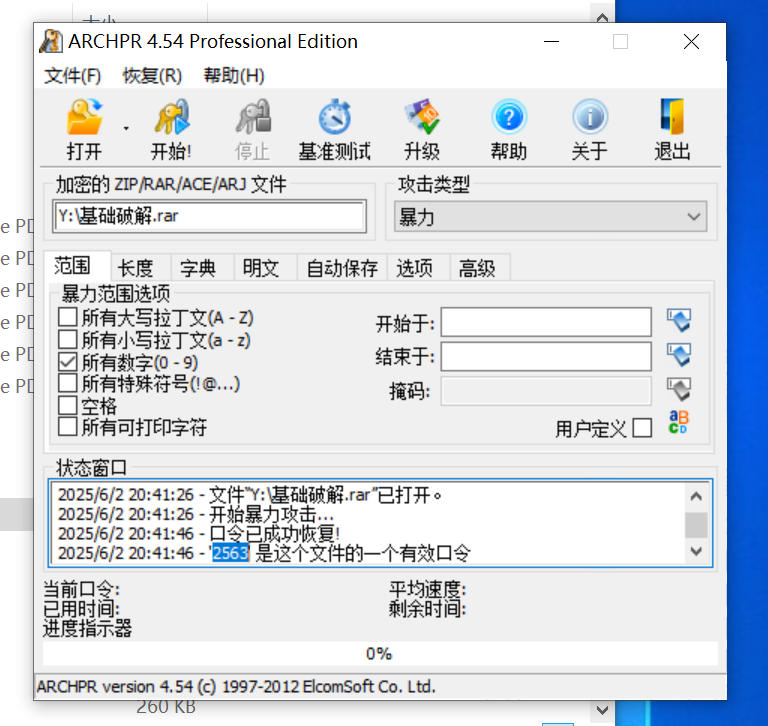This screenshot has width=768, height=726.
Task: Open the 关于 (About) info icon
Action: click(x=589, y=119)
